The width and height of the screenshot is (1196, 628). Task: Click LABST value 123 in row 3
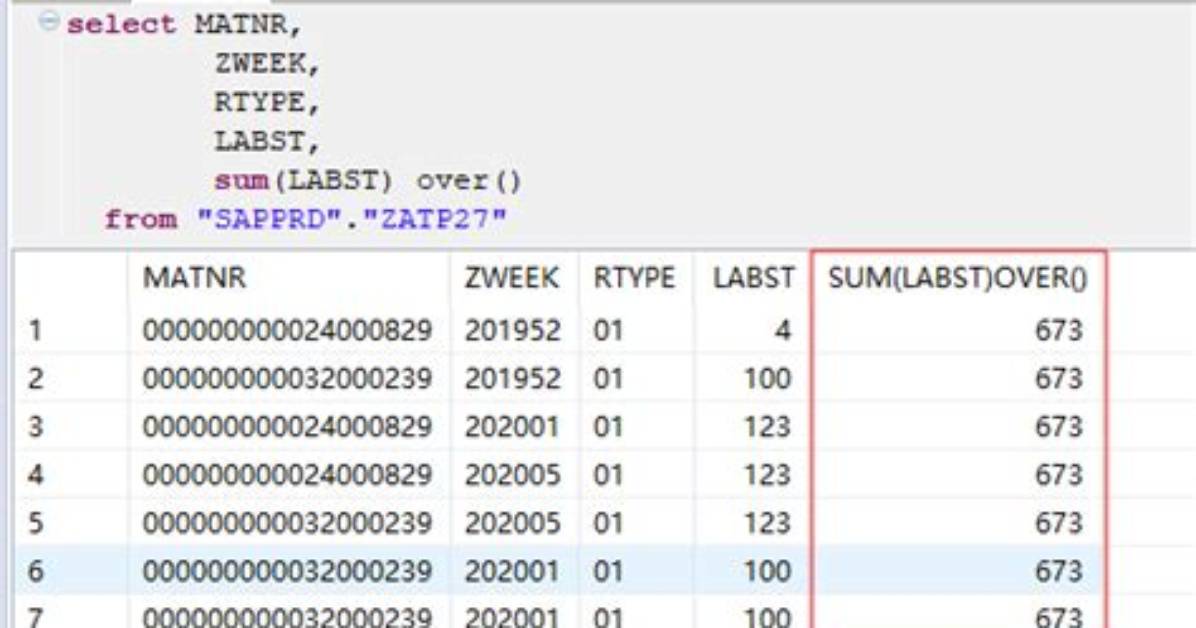pos(767,427)
